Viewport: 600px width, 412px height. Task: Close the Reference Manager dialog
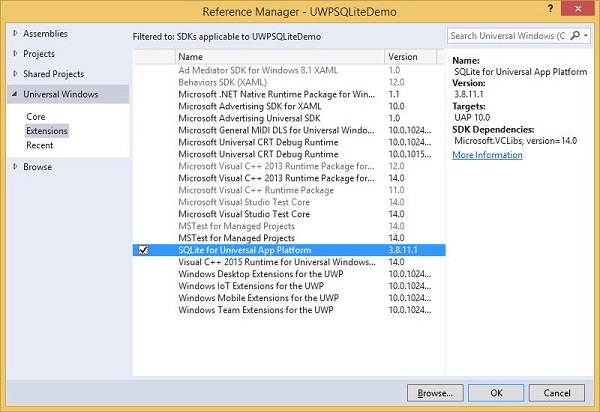(577, 8)
